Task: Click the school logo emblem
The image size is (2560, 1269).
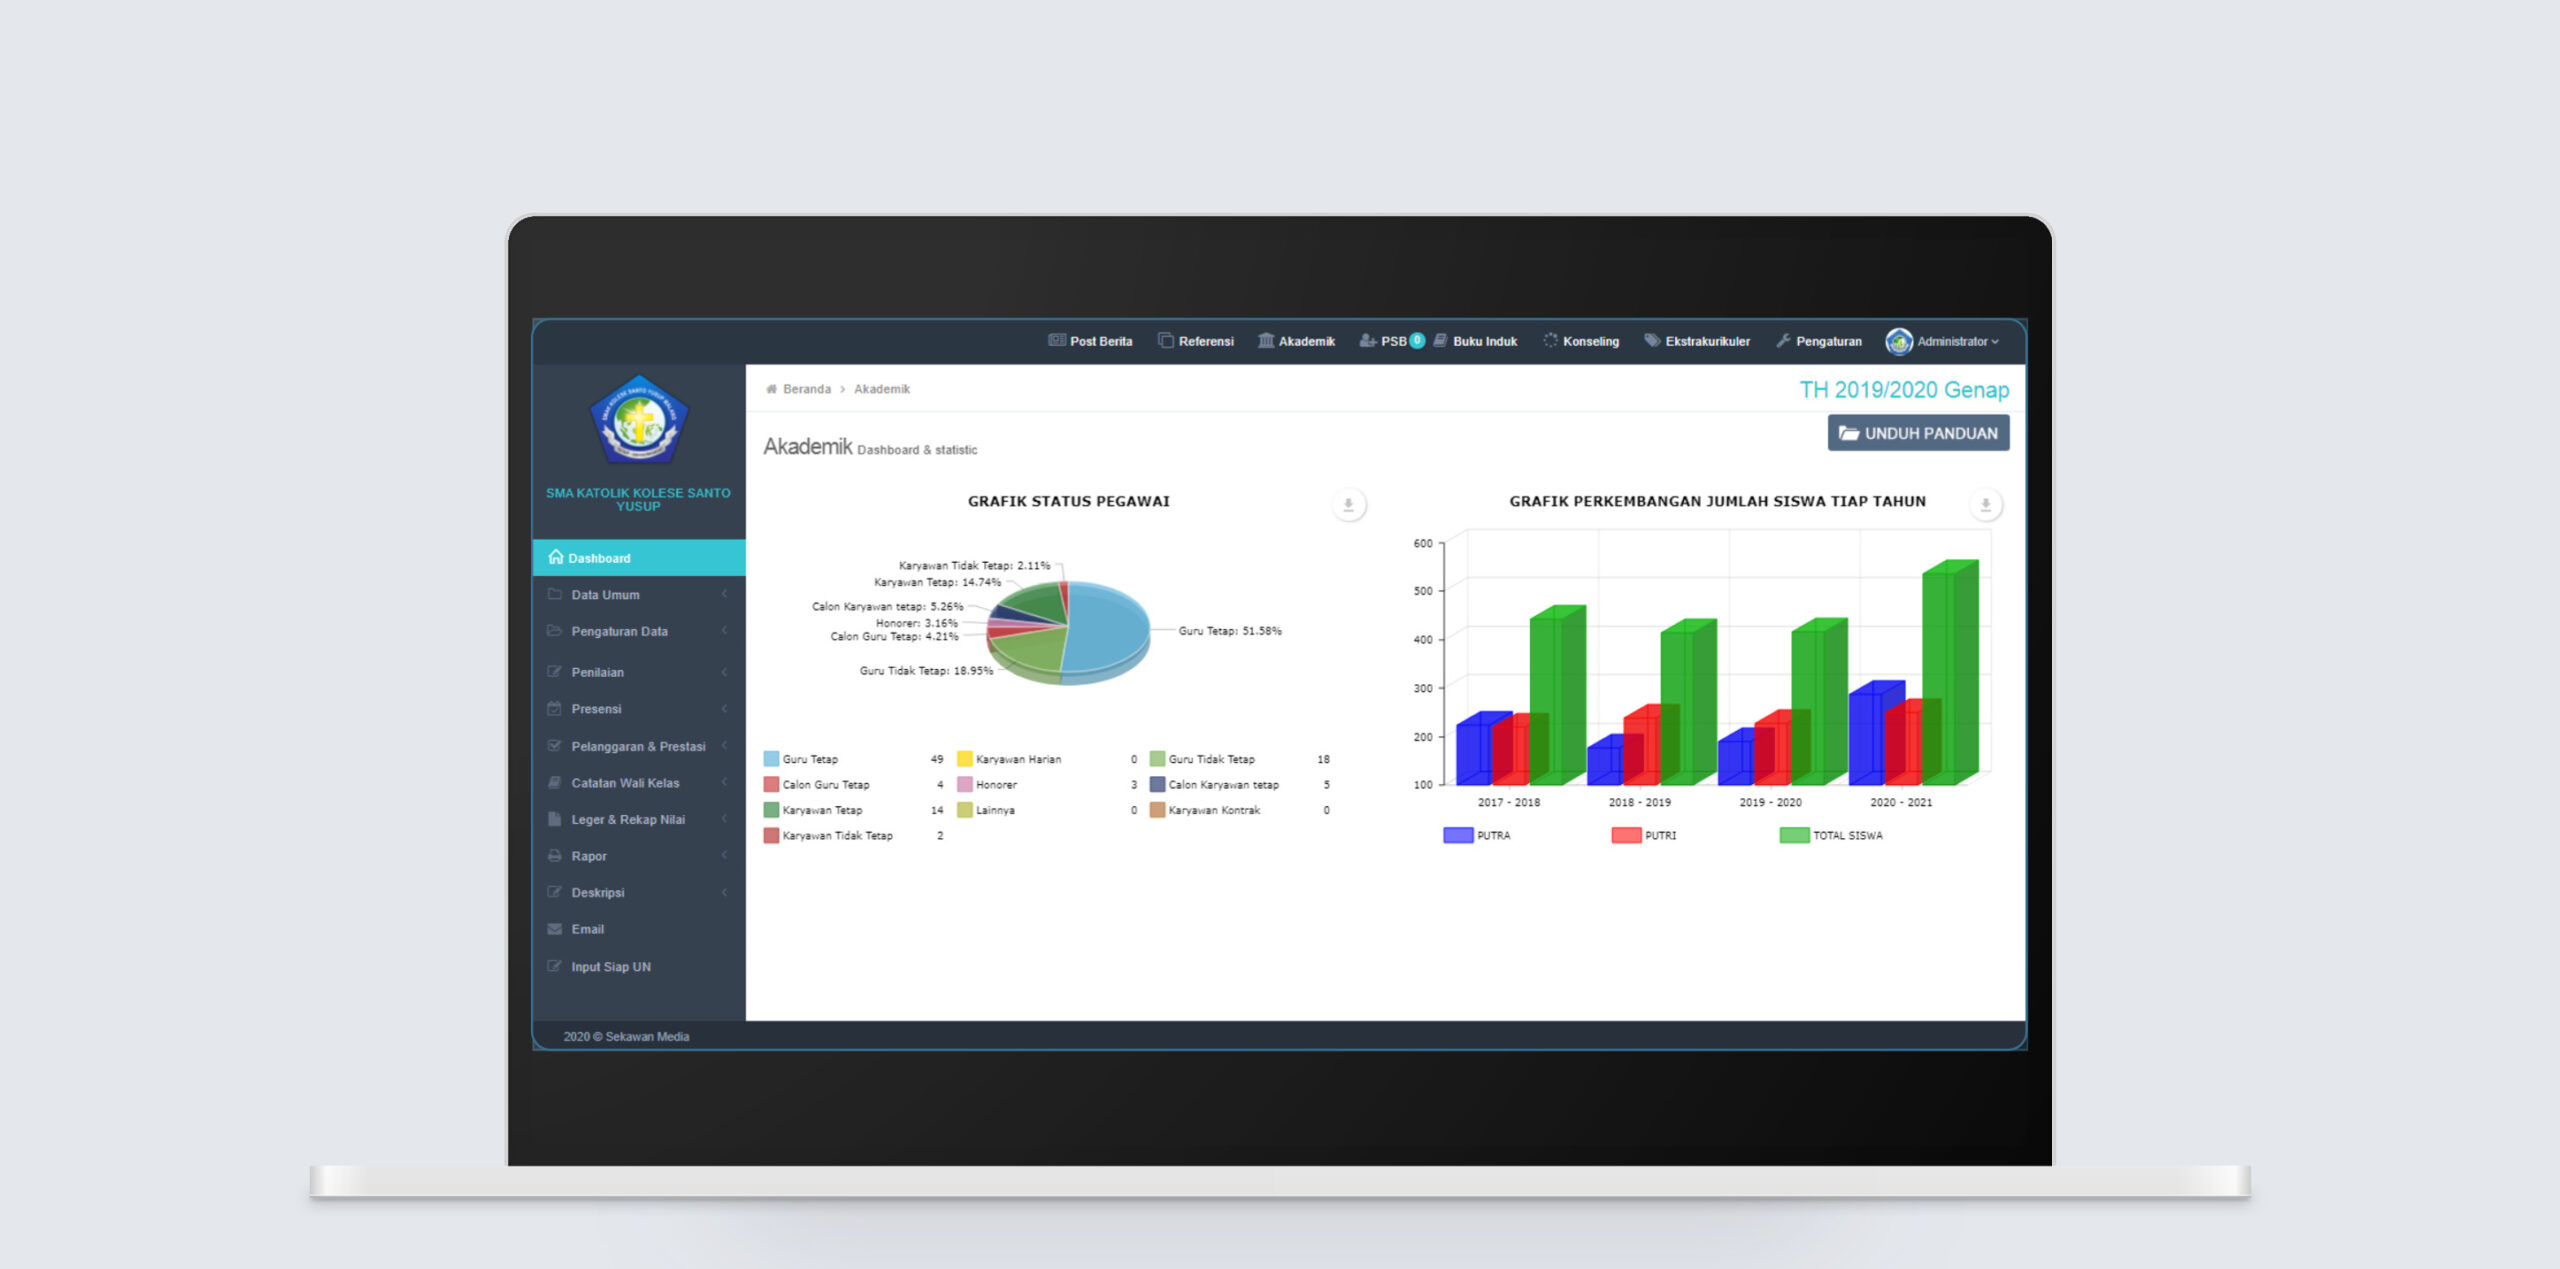Action: click(638, 420)
